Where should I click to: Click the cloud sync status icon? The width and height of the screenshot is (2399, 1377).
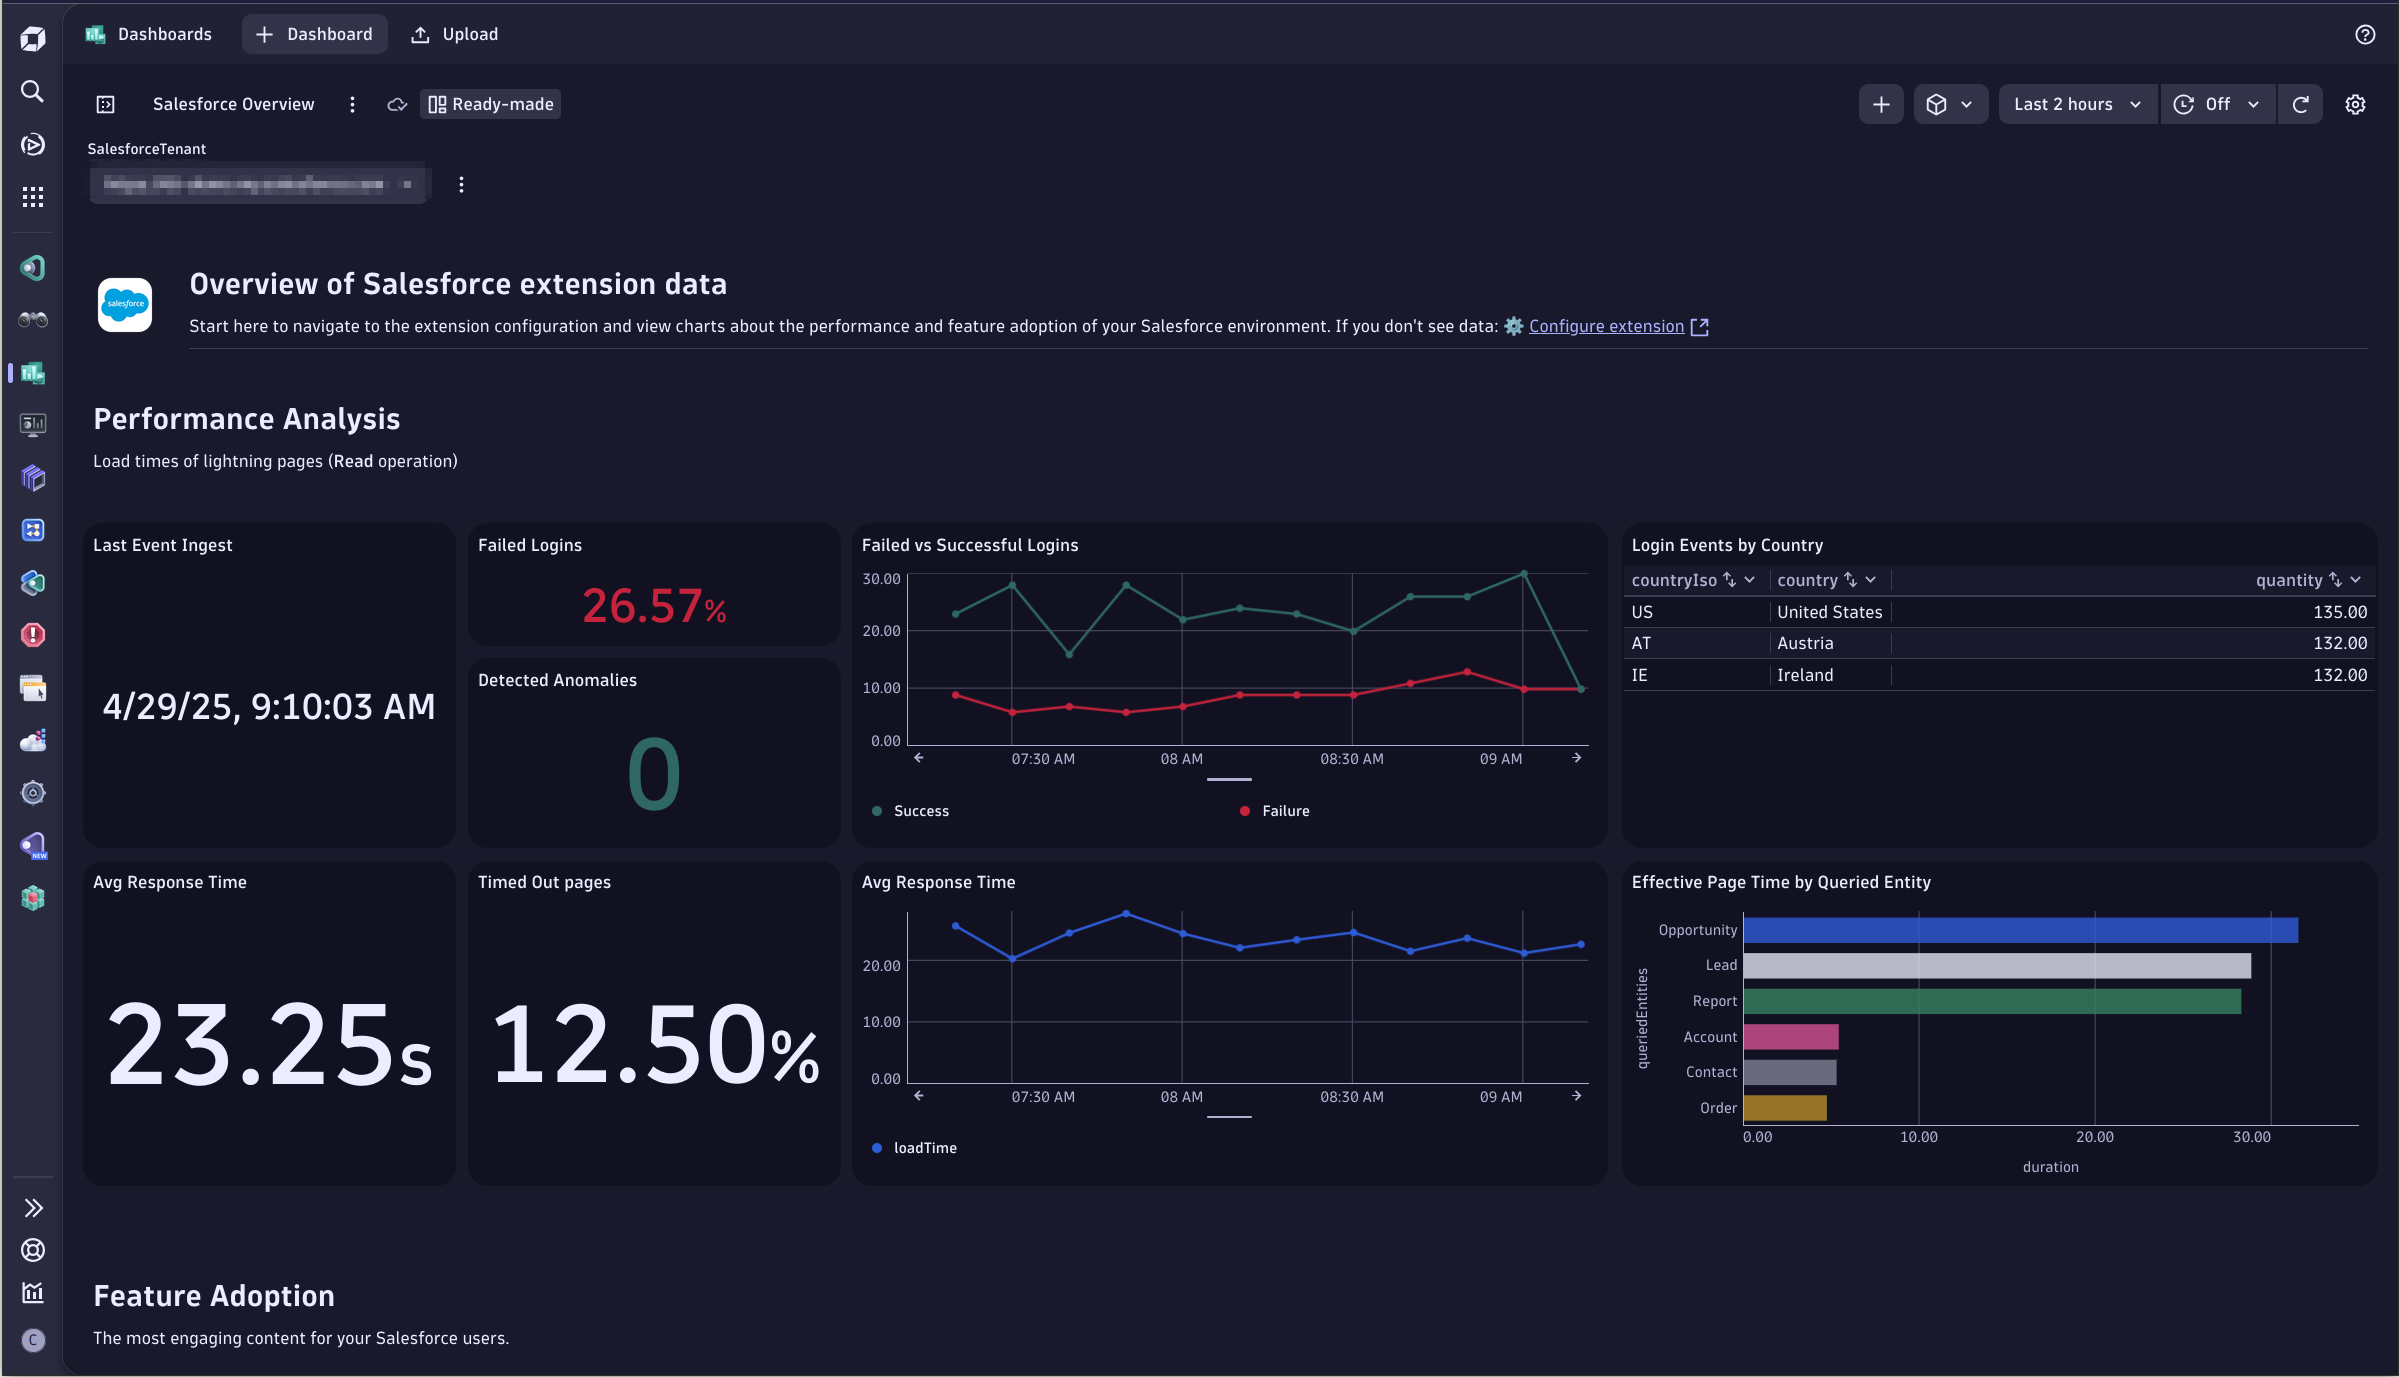pyautogui.click(x=397, y=104)
